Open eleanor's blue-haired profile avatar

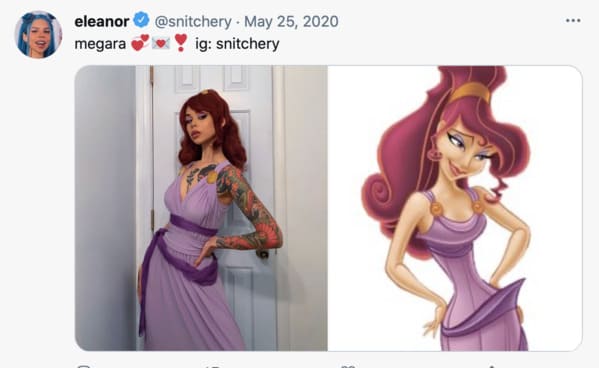(x=38, y=34)
